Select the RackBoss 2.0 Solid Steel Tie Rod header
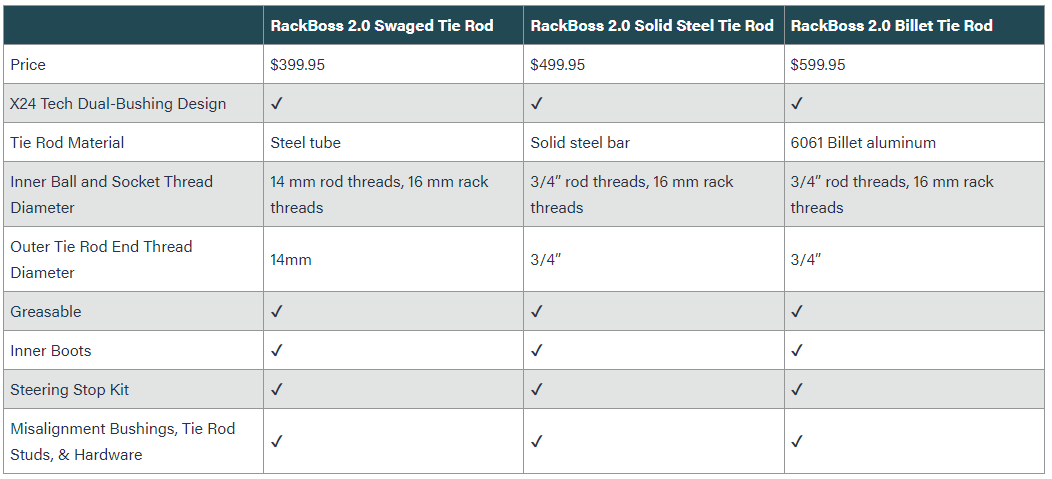 (x=652, y=25)
